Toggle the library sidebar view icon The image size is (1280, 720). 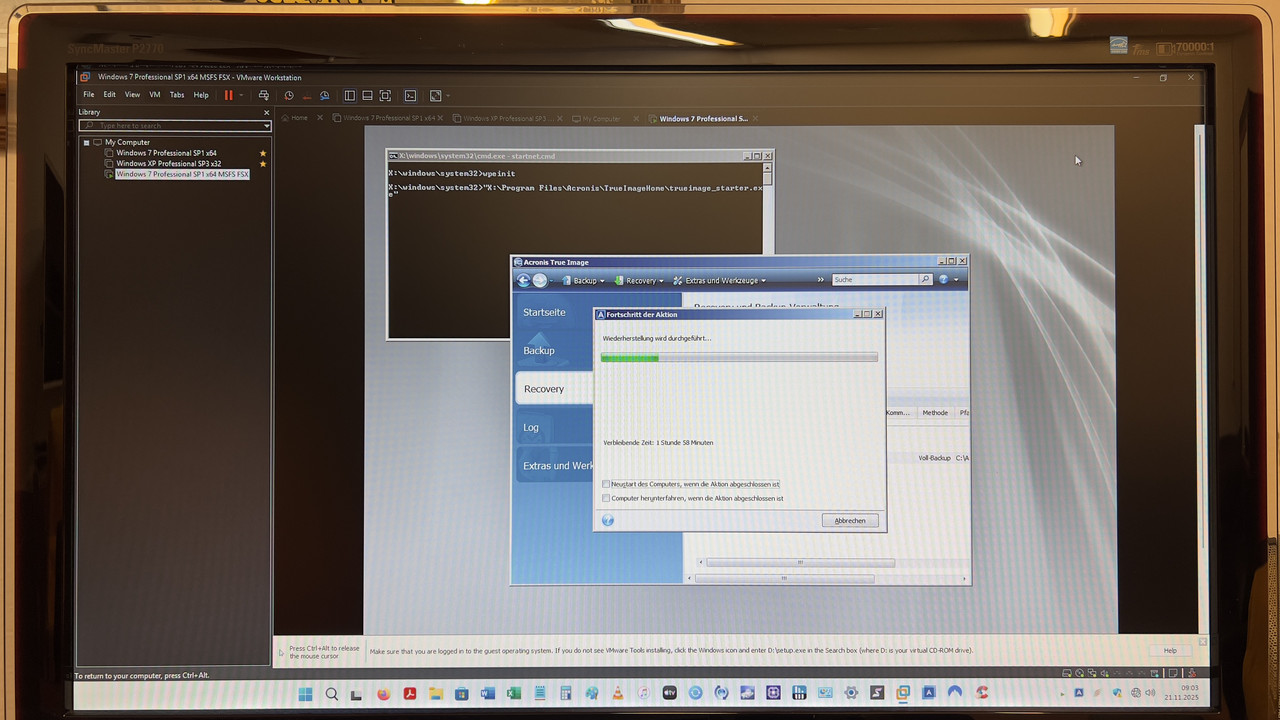[350, 95]
